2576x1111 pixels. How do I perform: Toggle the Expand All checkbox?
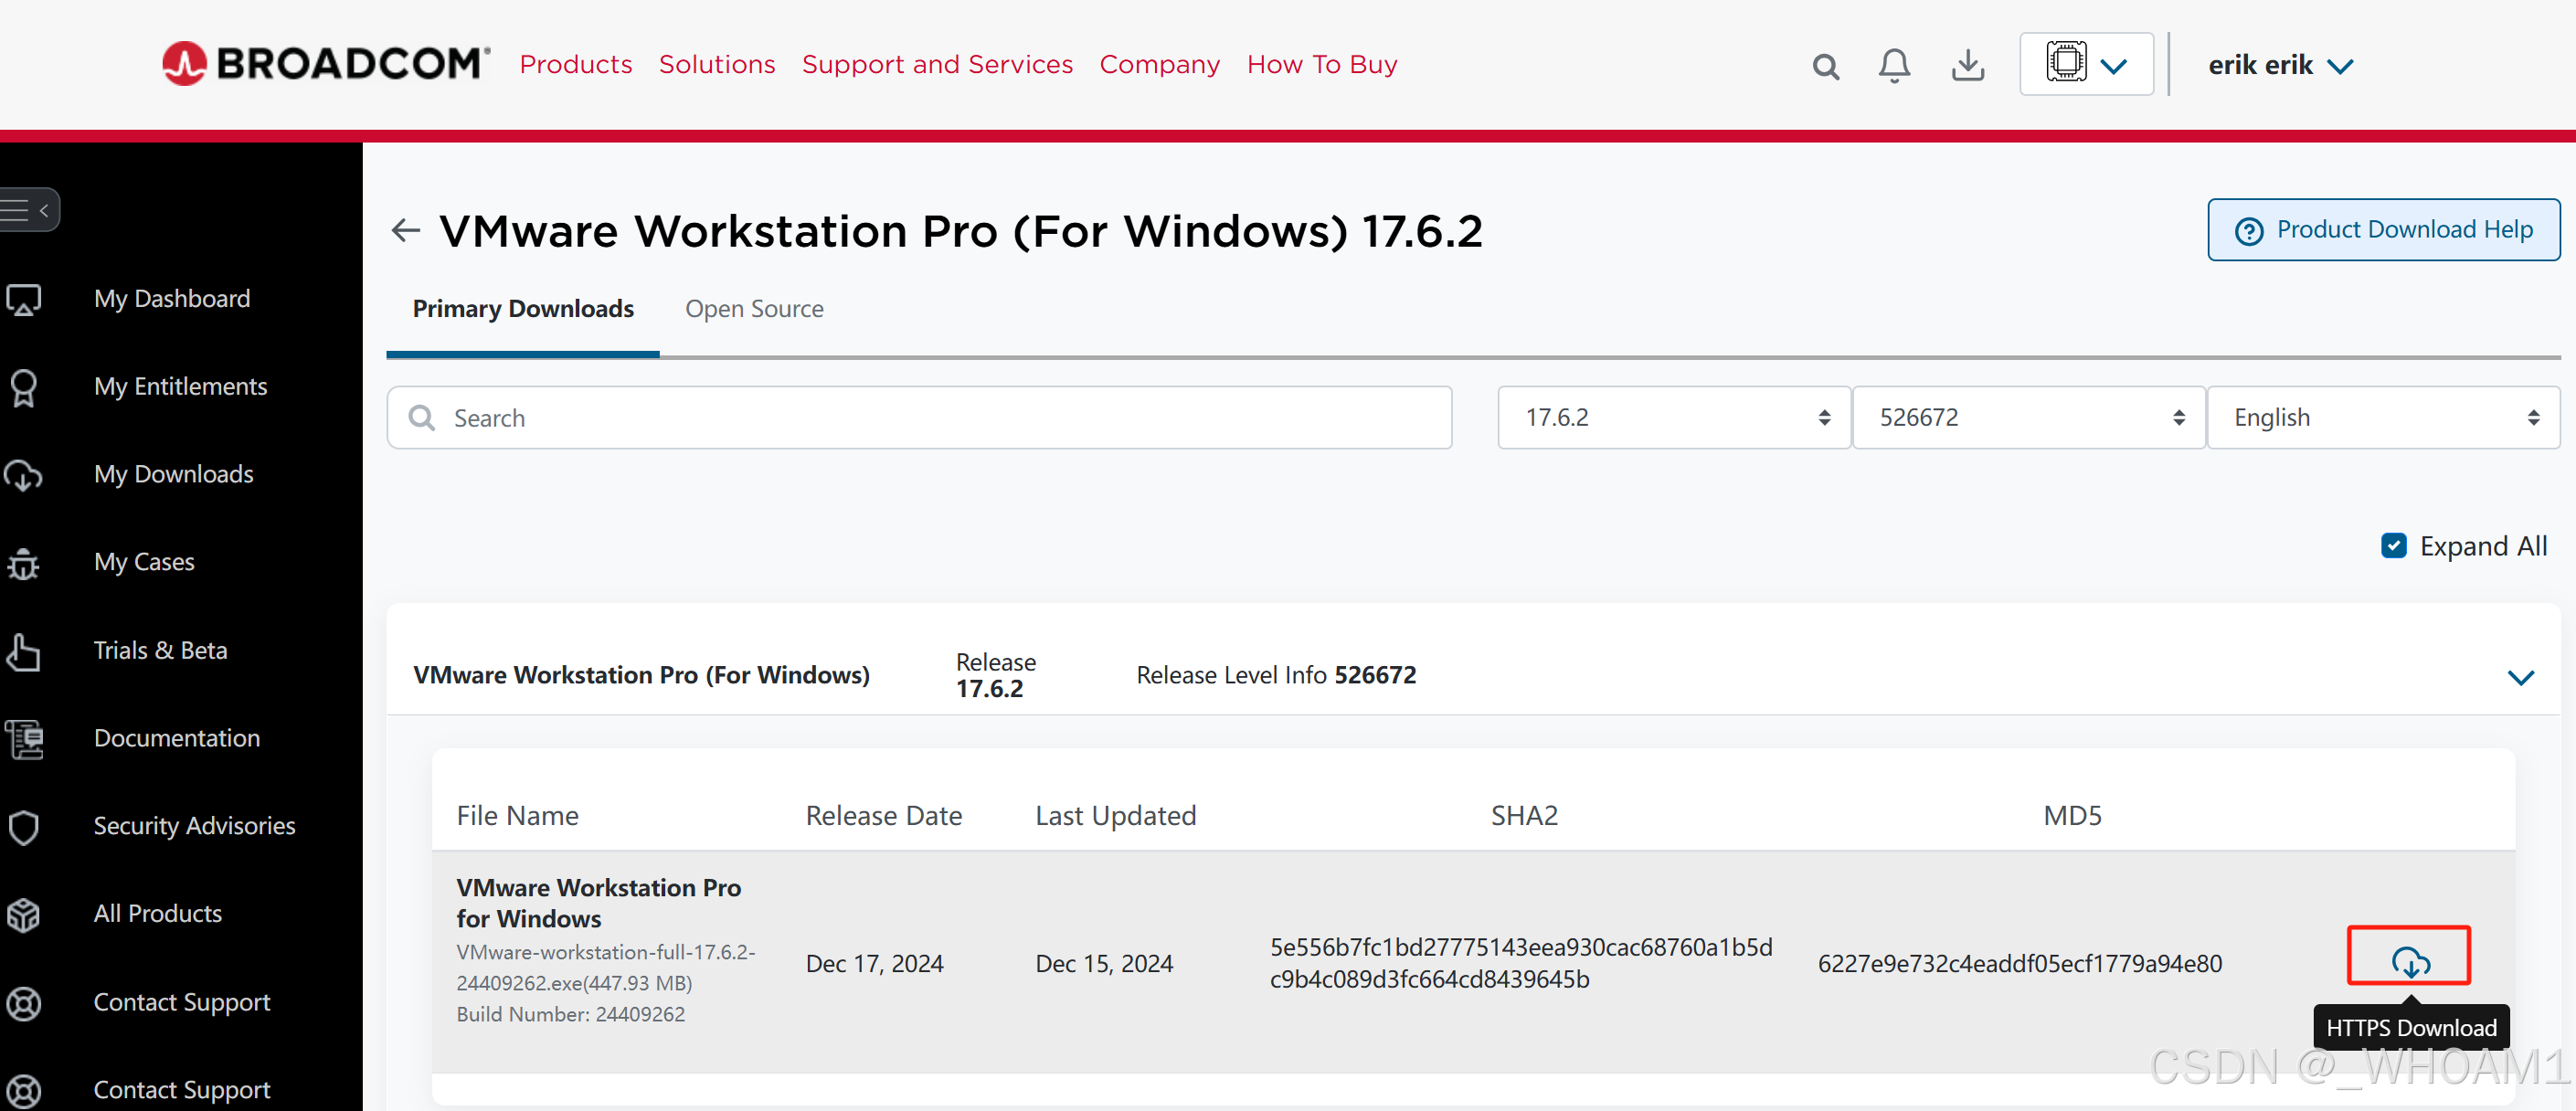pos(2393,545)
